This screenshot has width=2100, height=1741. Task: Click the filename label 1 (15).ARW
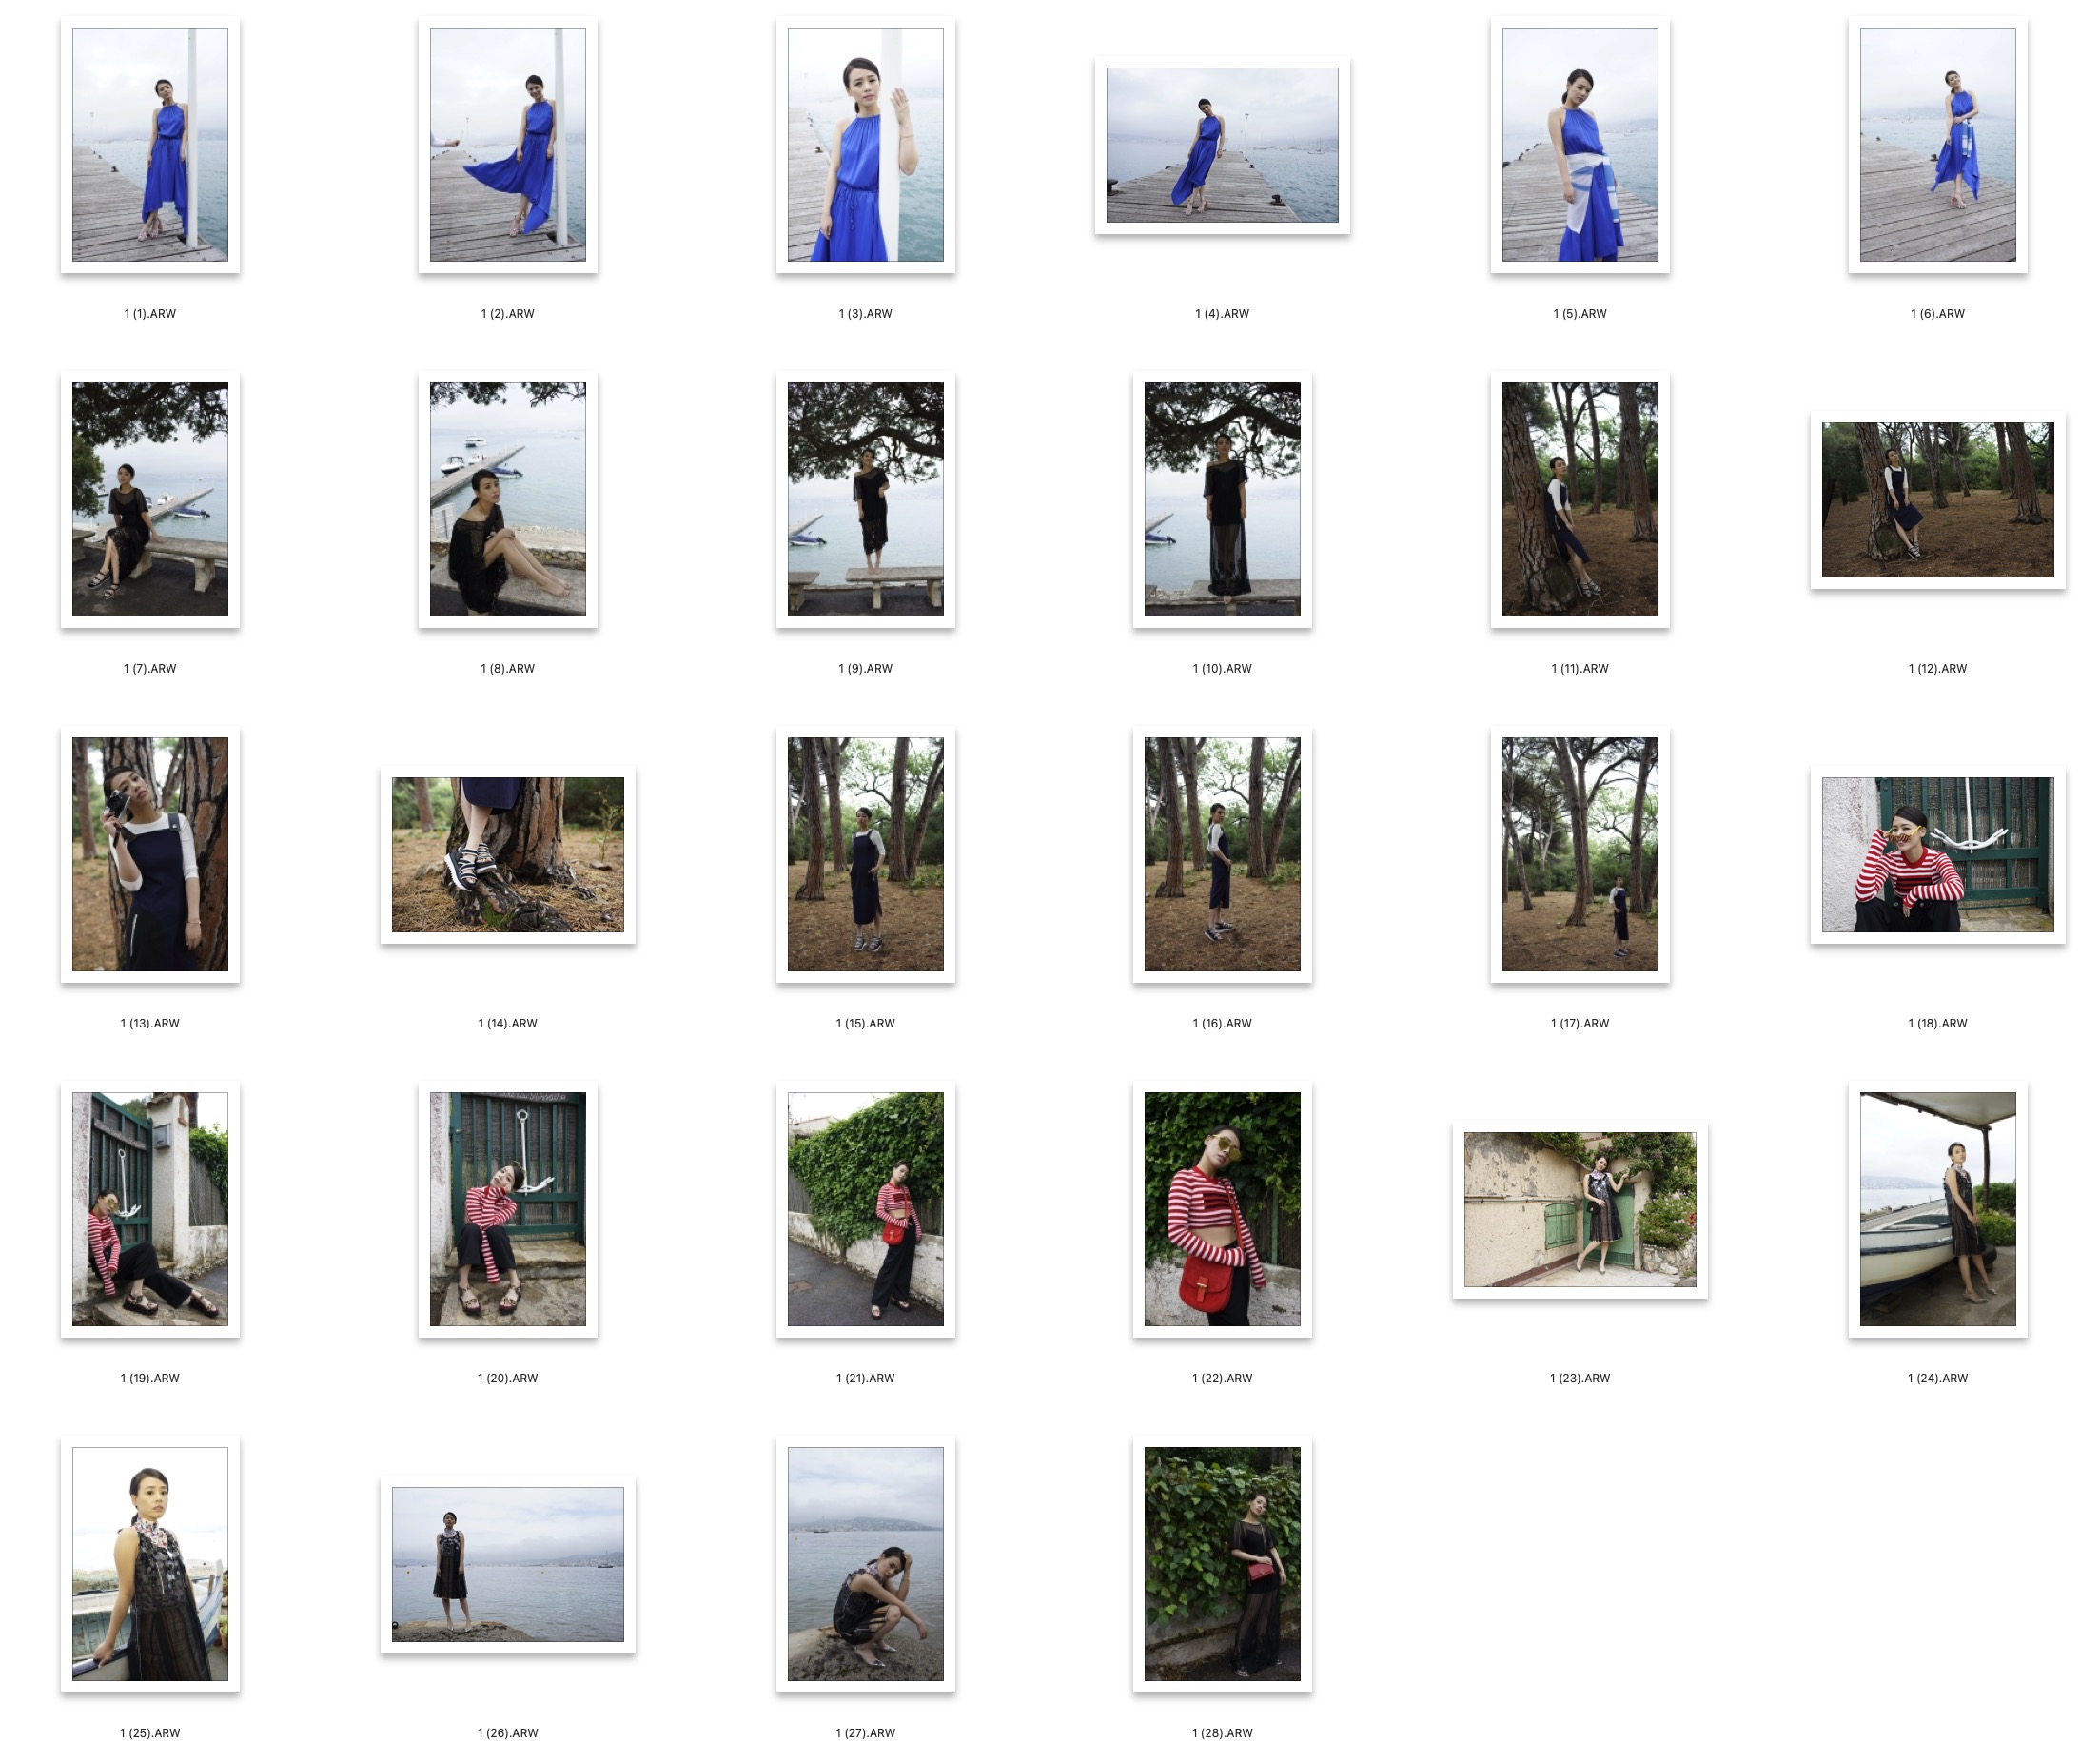(865, 1023)
